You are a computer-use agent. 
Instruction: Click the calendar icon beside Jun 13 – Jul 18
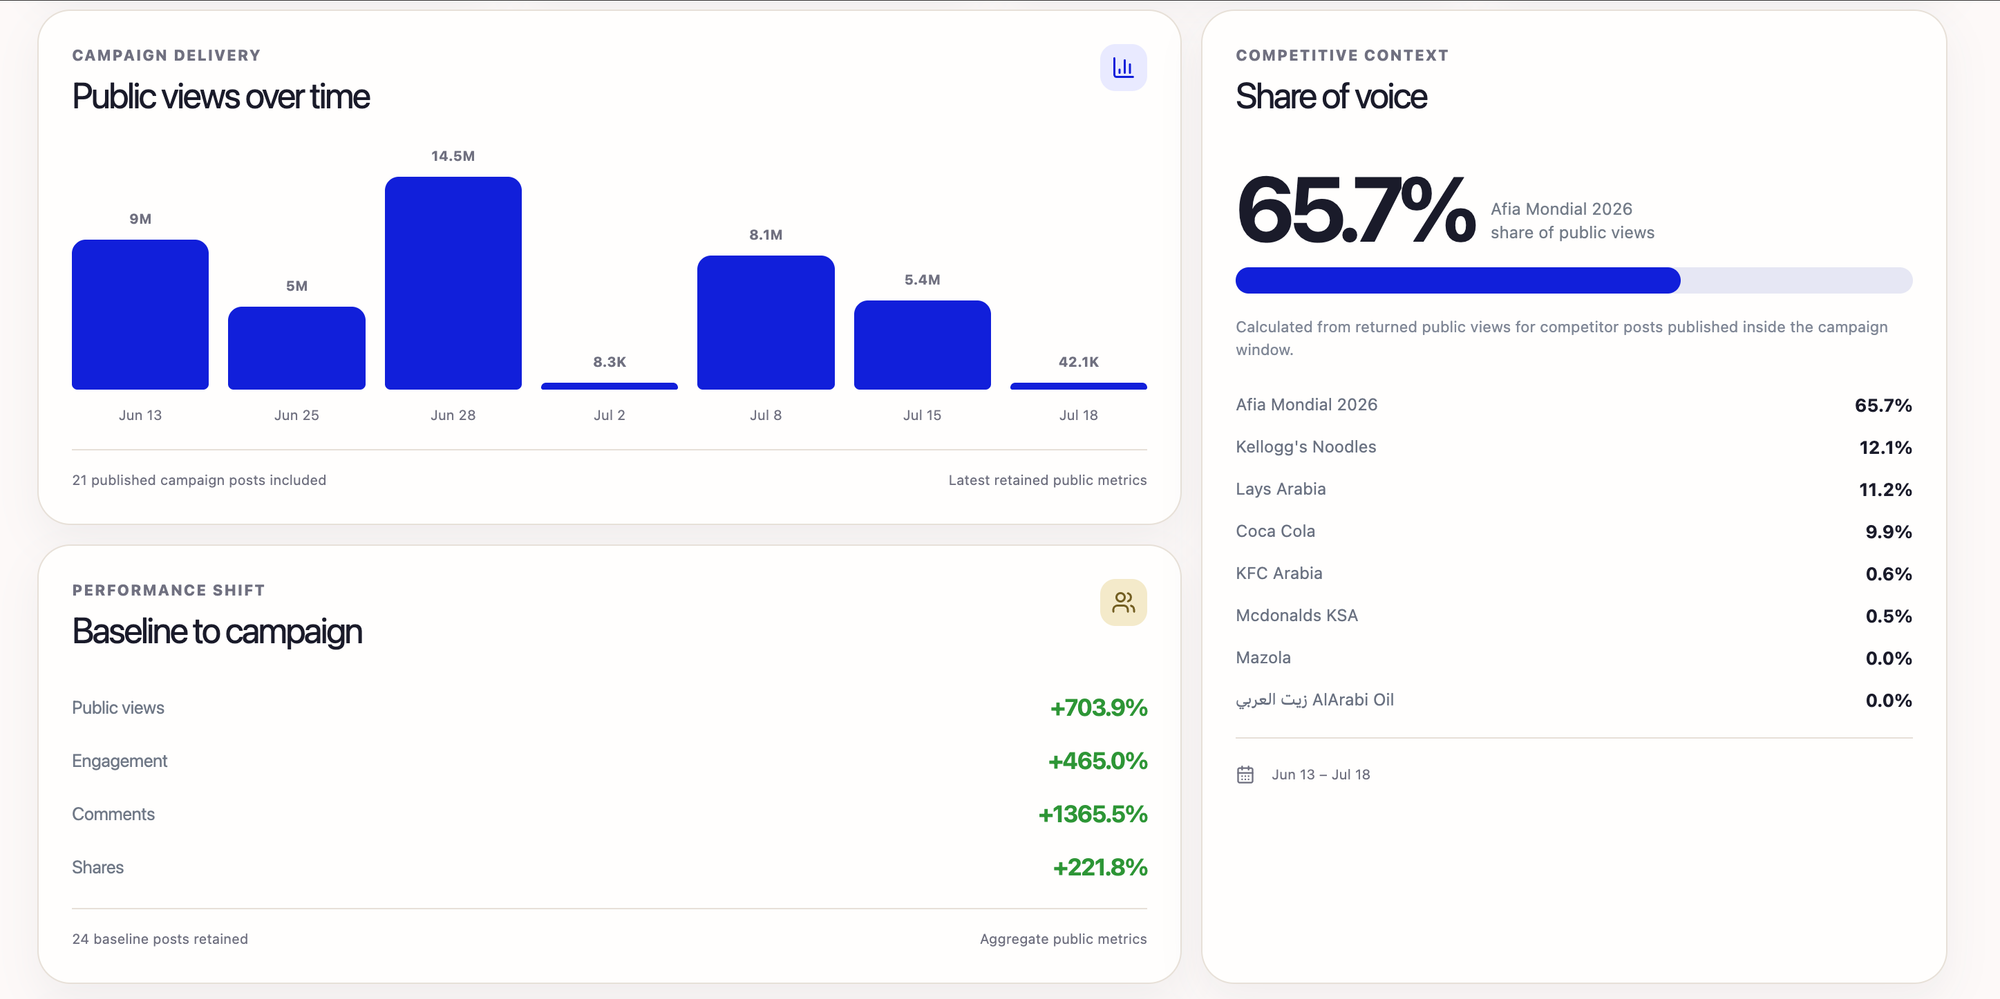pos(1245,775)
